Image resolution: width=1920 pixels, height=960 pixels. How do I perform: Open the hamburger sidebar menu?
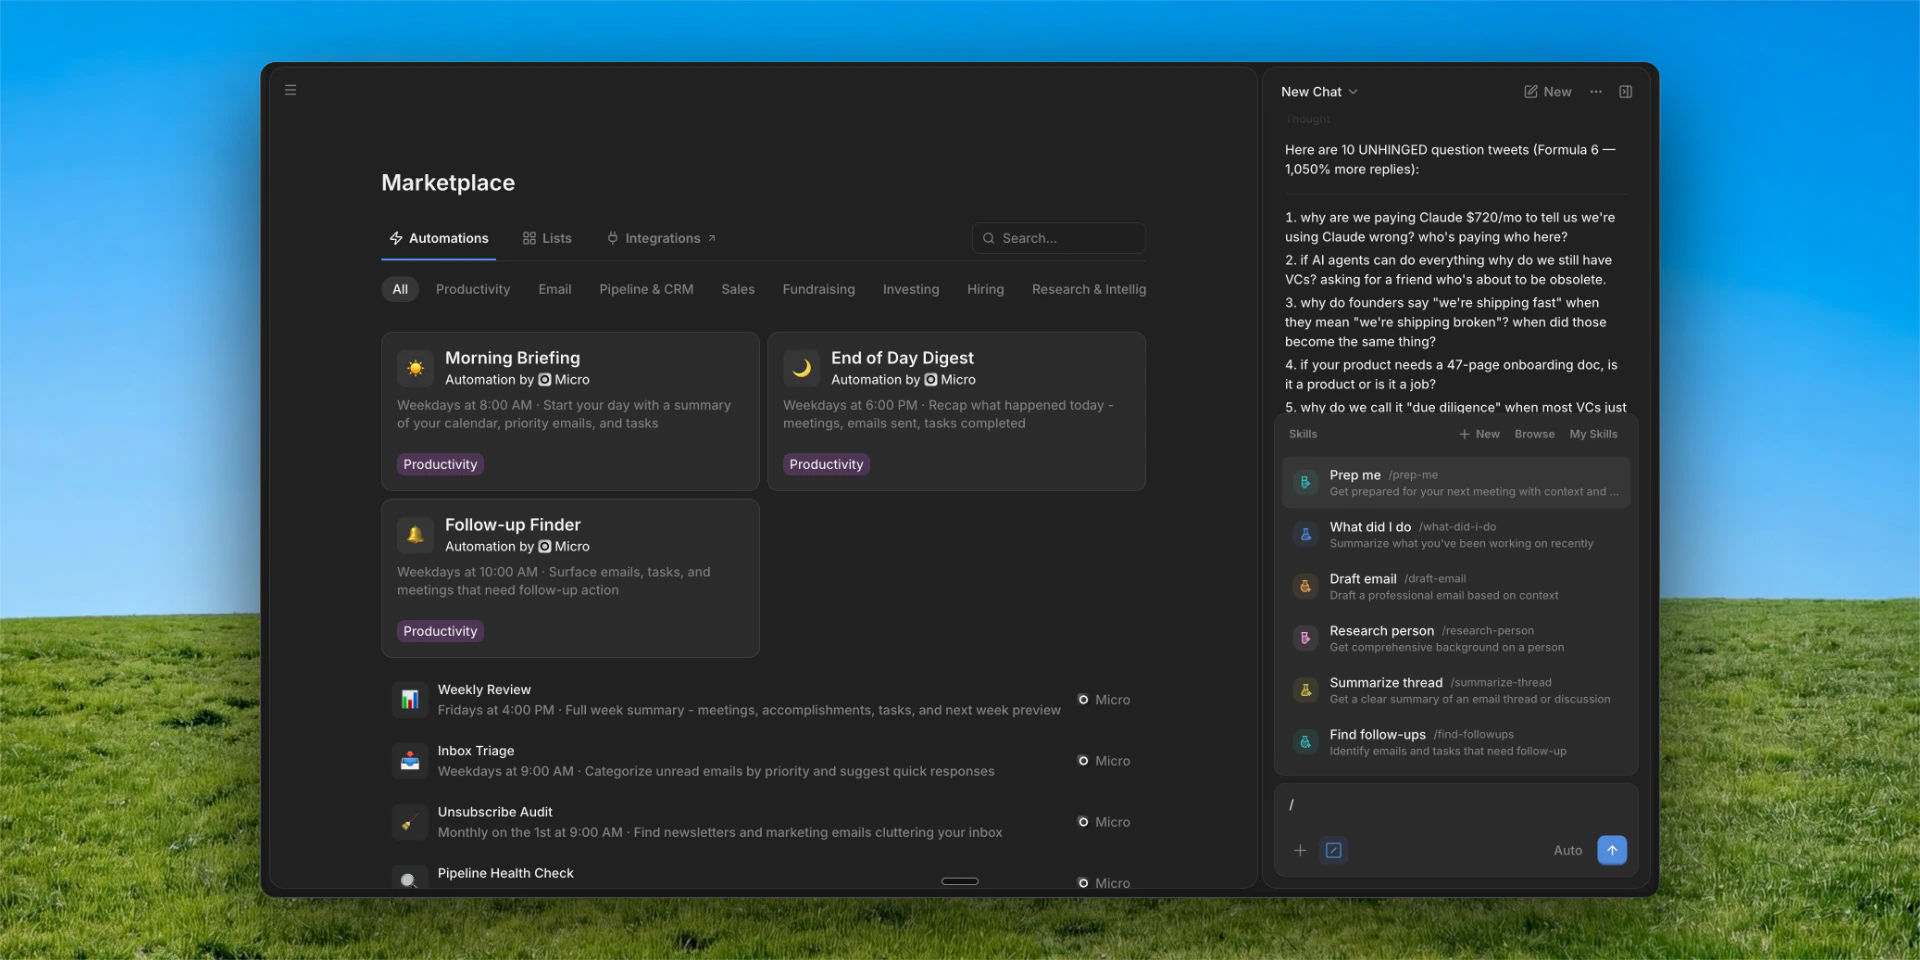pyautogui.click(x=290, y=90)
